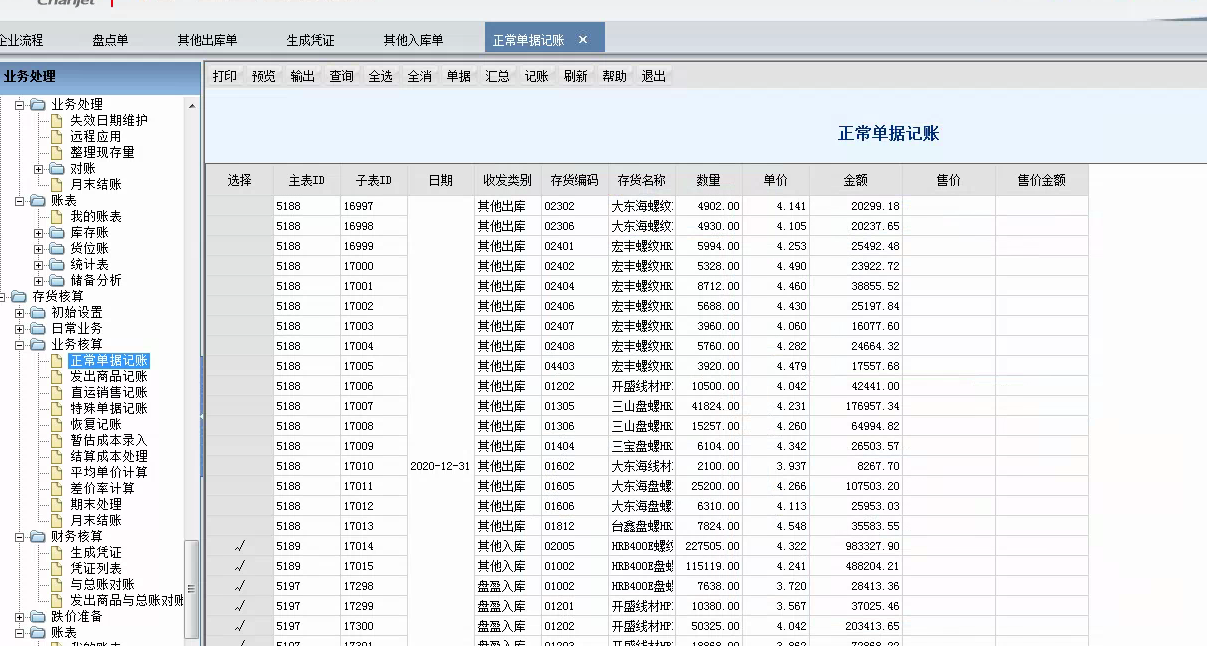Expand the 对账 tree node

[39, 168]
